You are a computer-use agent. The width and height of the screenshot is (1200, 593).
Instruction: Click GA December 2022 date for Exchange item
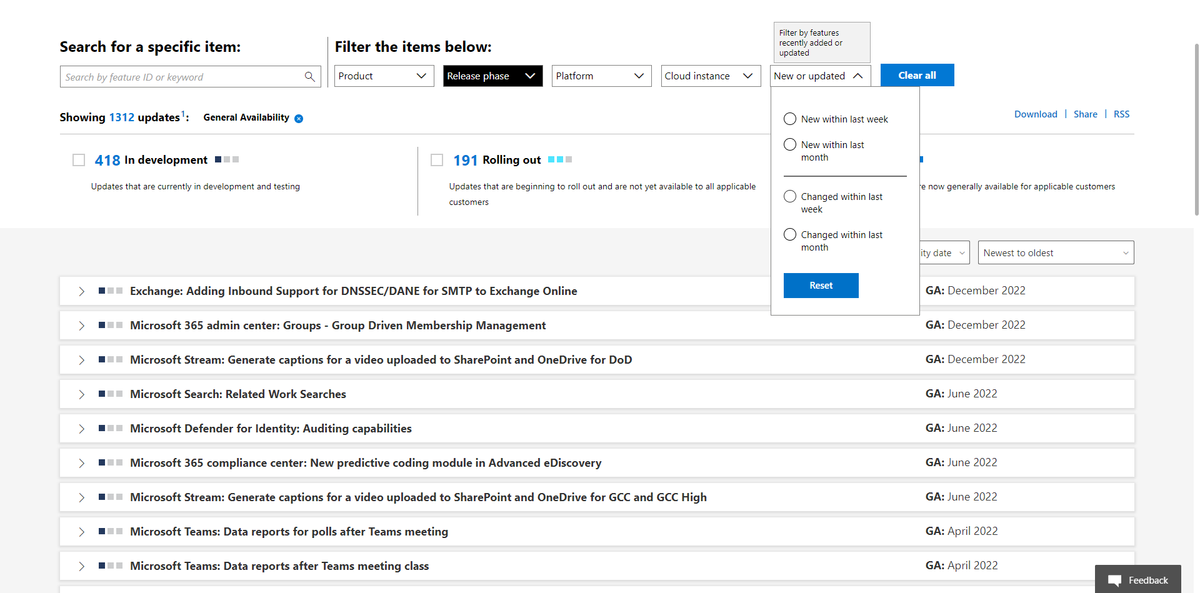pyautogui.click(x=976, y=291)
